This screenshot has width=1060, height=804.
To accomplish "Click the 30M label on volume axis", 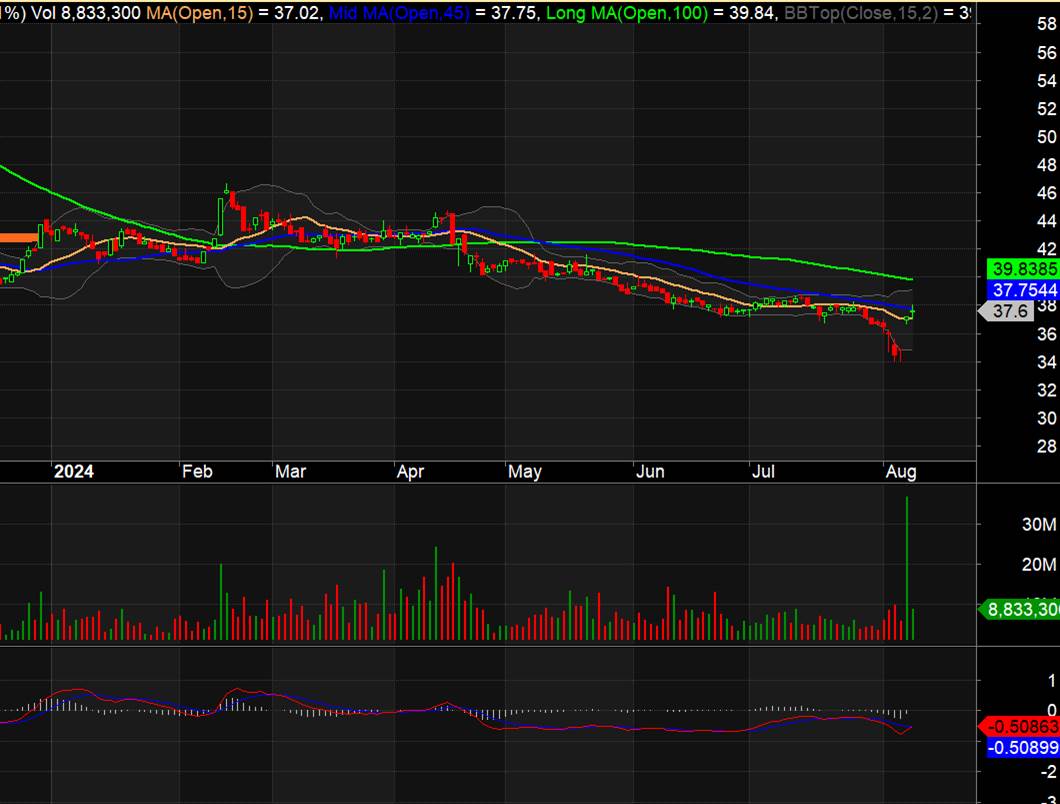I will (1039, 525).
